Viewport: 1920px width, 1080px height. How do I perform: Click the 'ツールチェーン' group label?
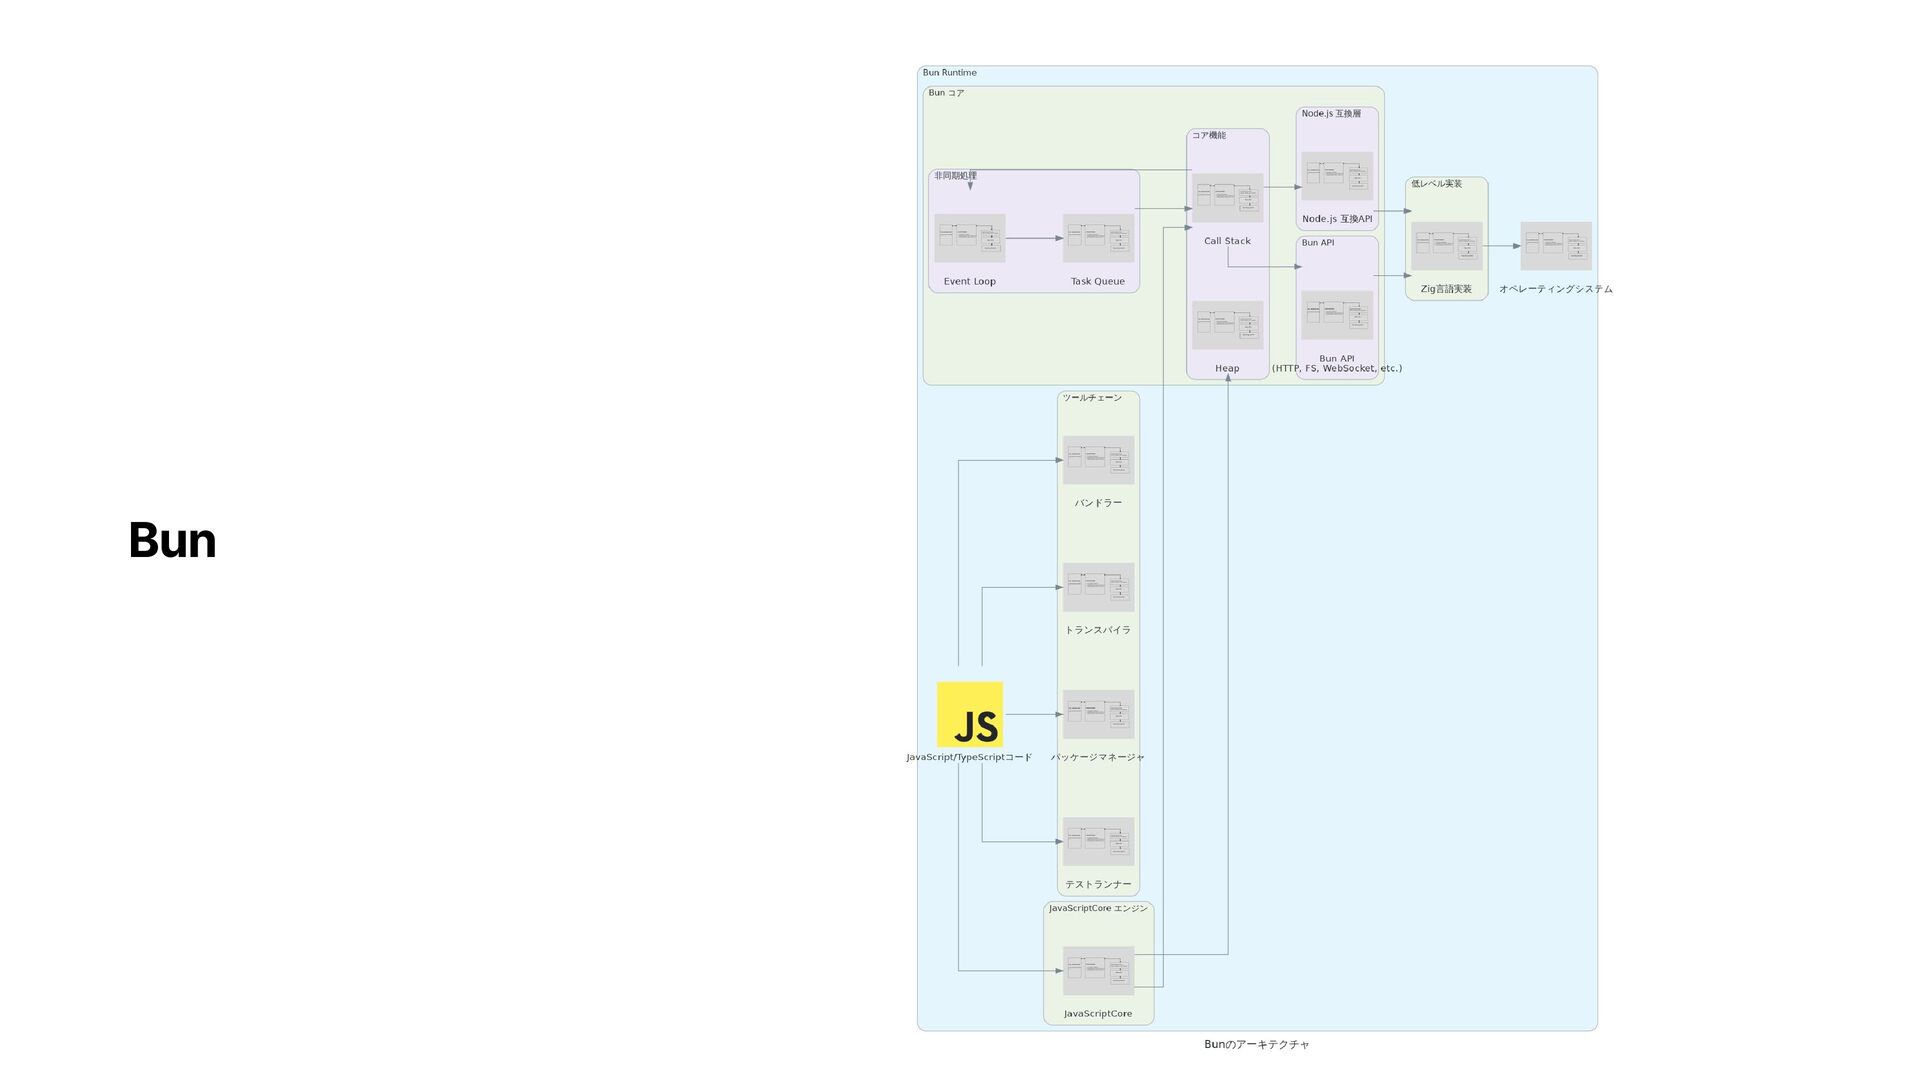(x=1092, y=398)
